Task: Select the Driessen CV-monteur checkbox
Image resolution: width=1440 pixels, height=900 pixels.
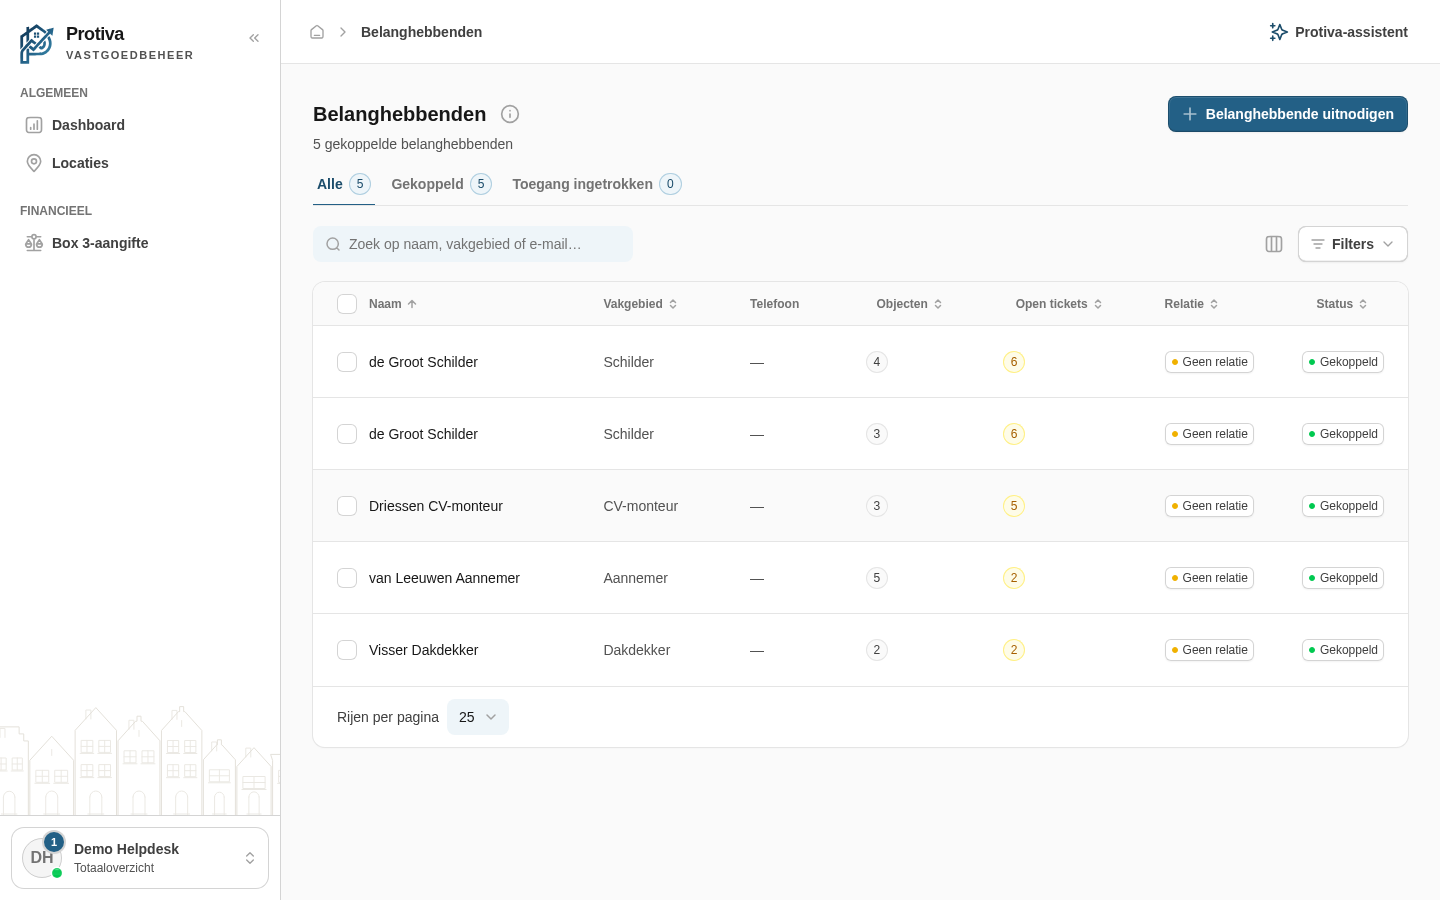Action: pyautogui.click(x=347, y=506)
